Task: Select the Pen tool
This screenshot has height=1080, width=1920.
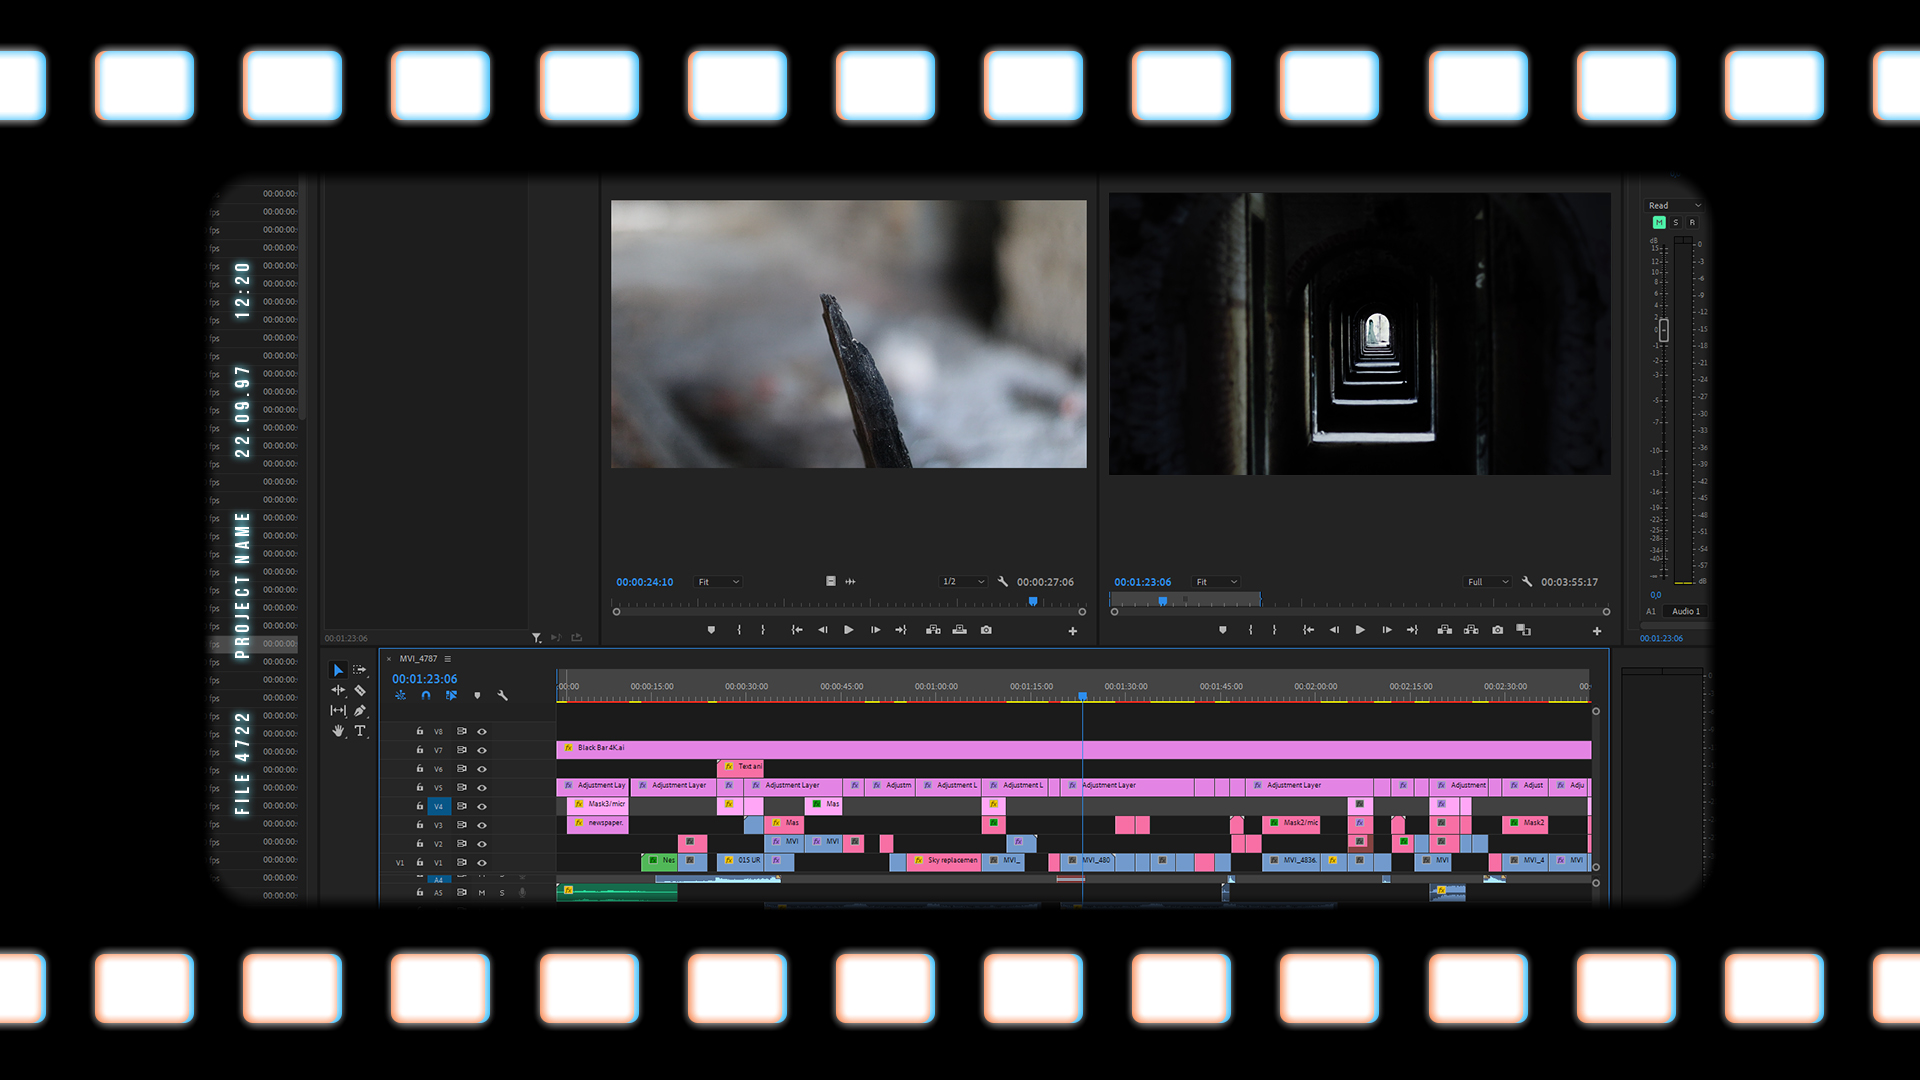Action: tap(360, 711)
